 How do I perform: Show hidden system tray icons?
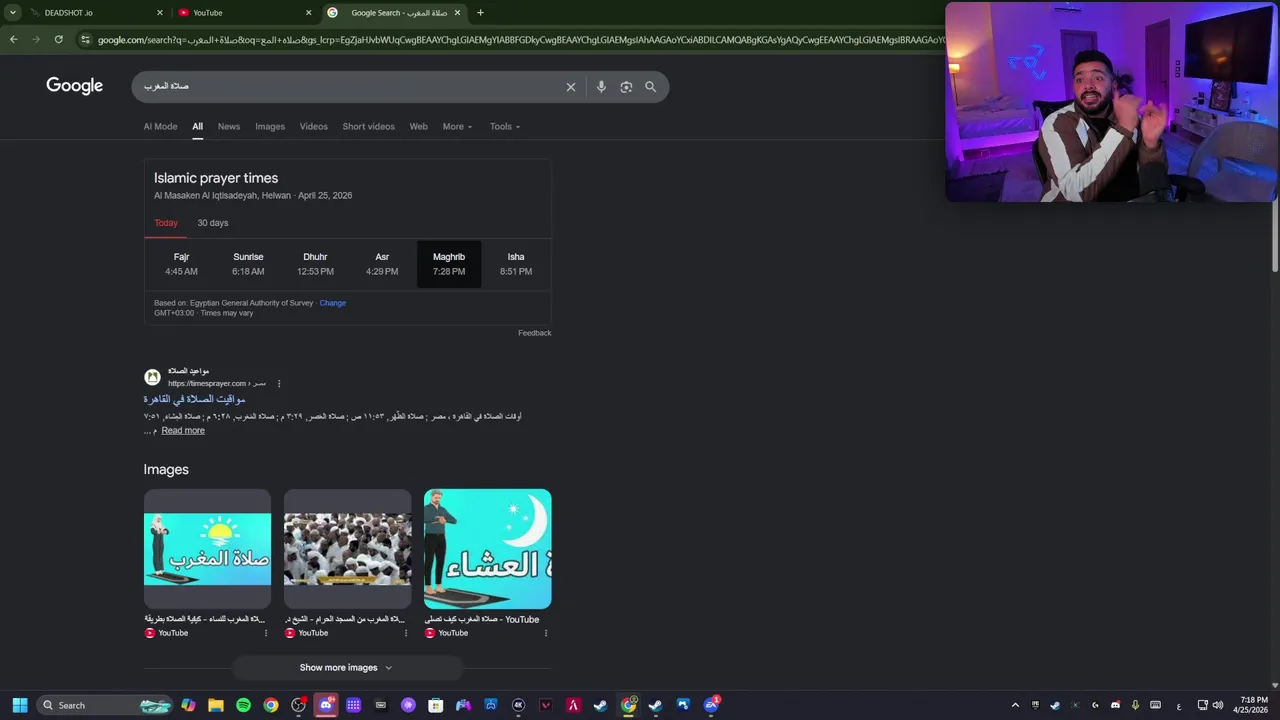[x=1015, y=705]
